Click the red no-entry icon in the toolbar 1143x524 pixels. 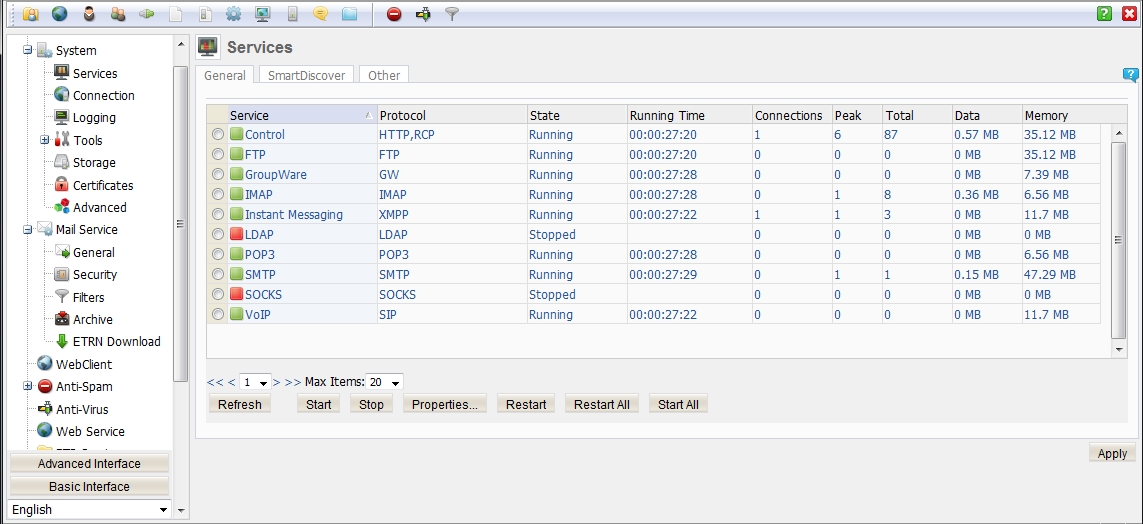click(x=394, y=14)
